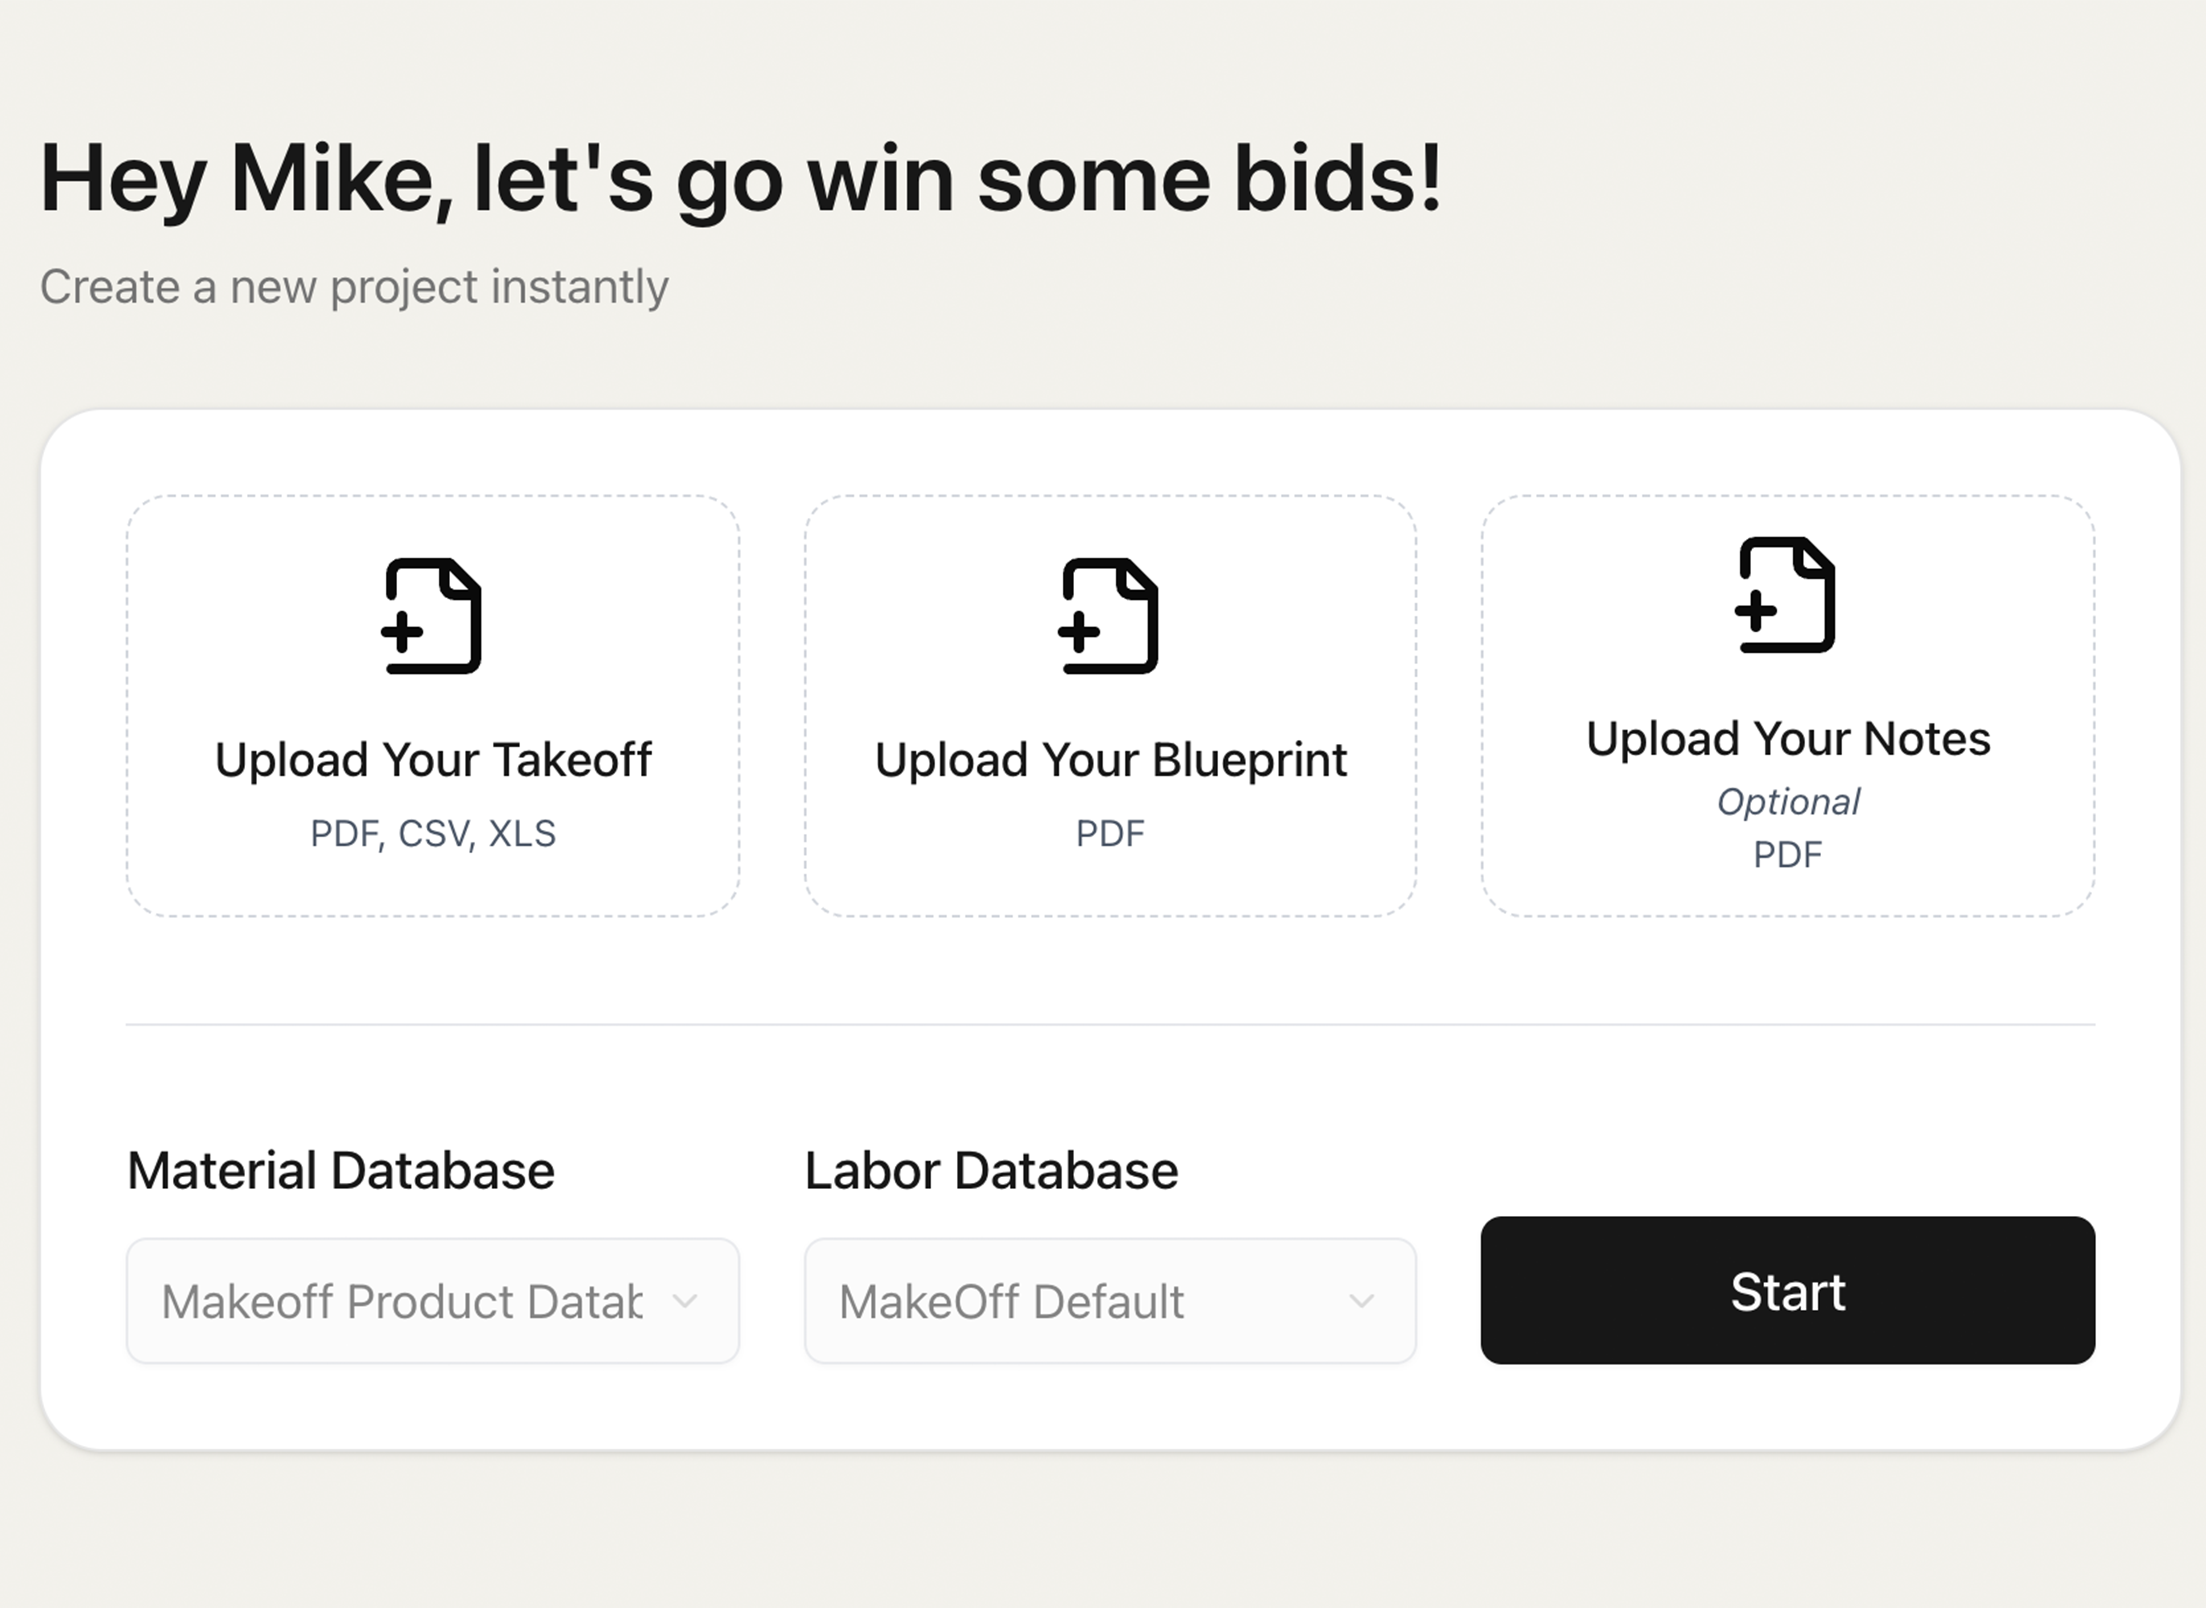Expand the Material Database chevron arrow
The height and width of the screenshot is (1608, 2206).
point(685,1301)
